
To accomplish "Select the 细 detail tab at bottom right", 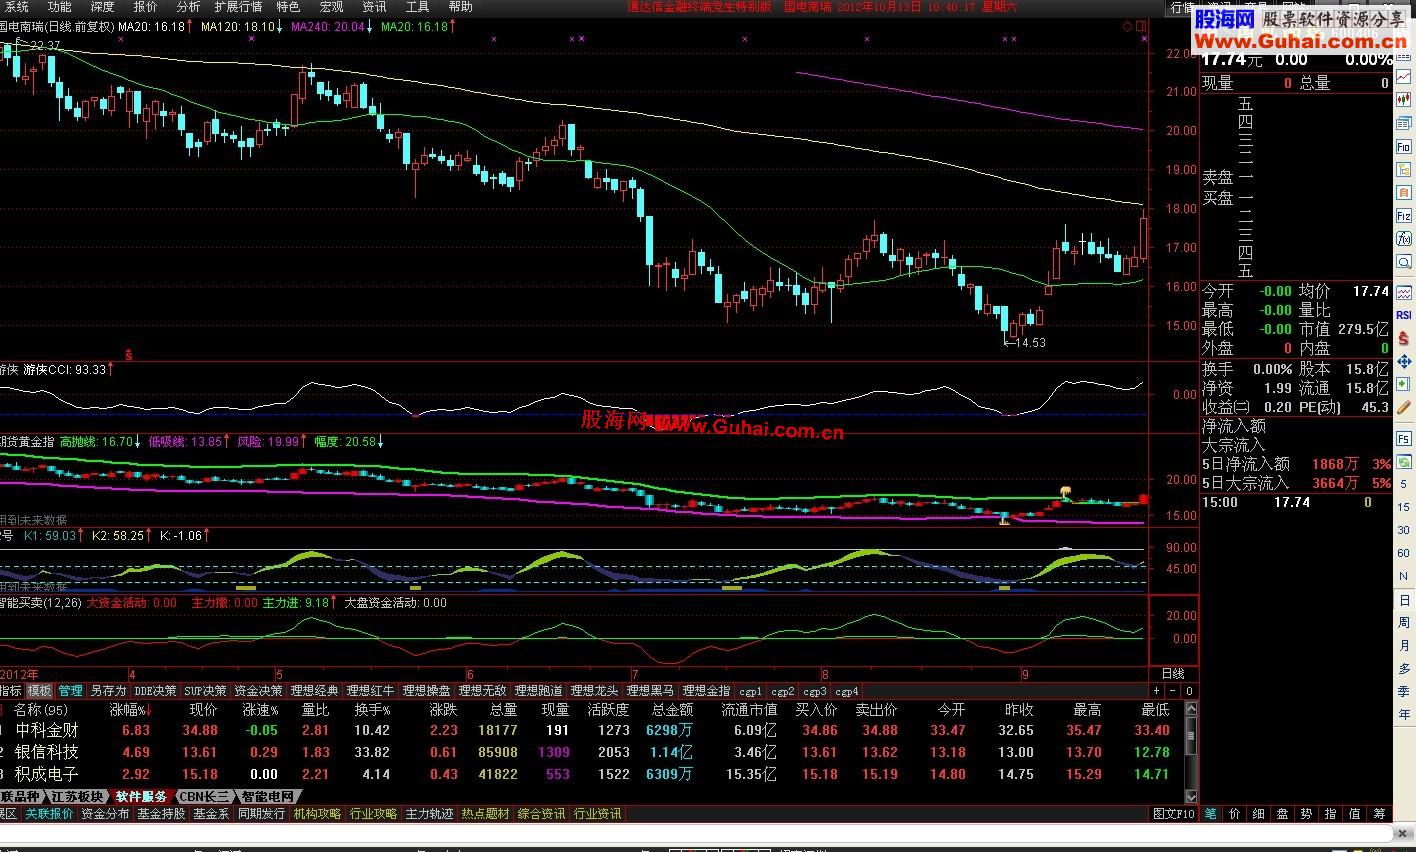I will click(x=1258, y=814).
